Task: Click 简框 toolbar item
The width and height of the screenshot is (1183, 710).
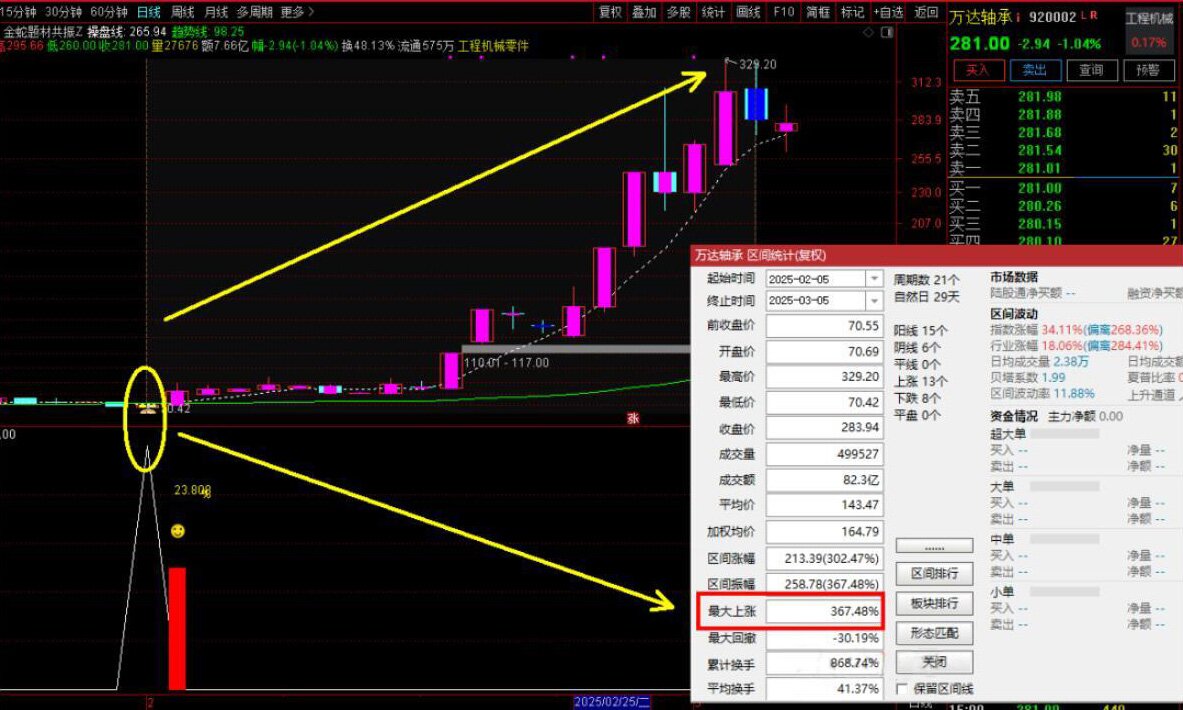Action: pyautogui.click(x=817, y=12)
